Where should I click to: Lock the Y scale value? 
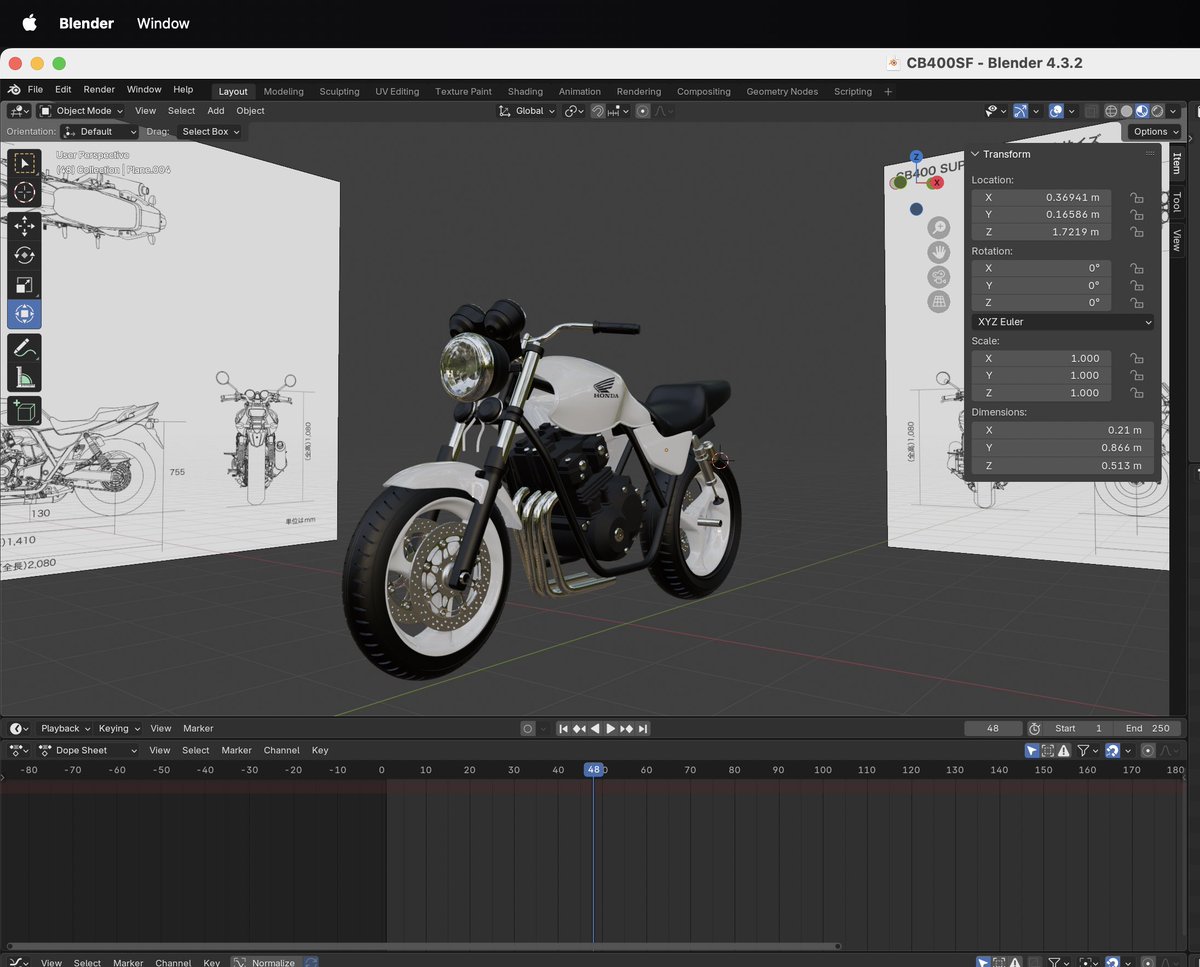[1136, 376]
